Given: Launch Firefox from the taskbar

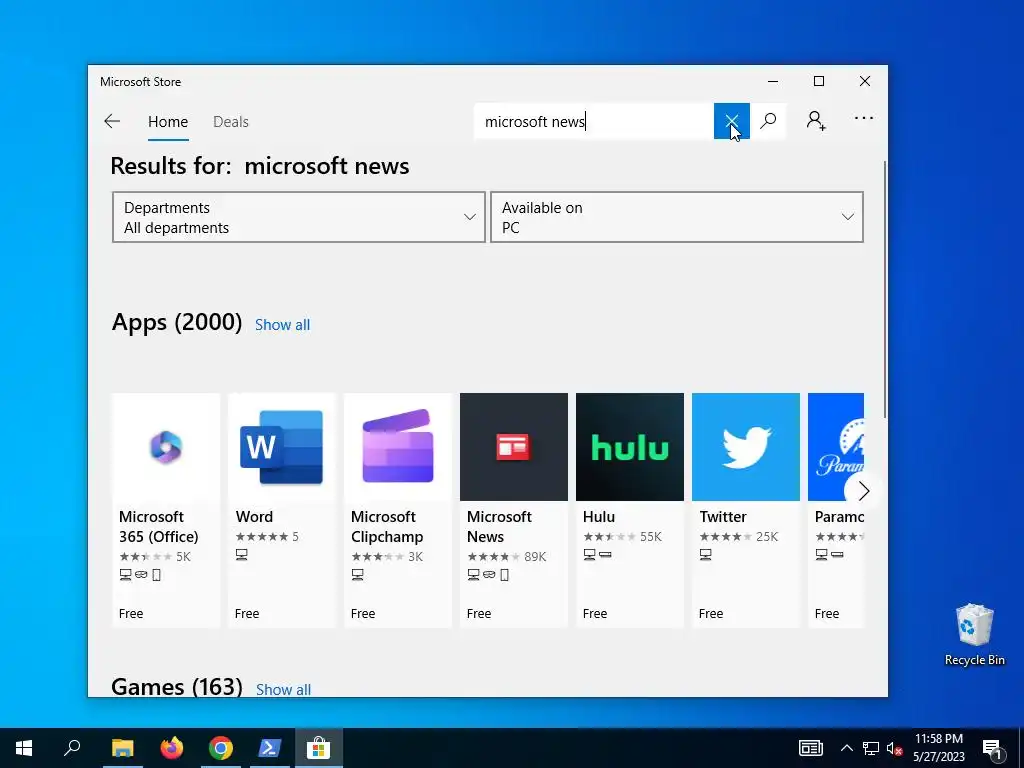Looking at the screenshot, I should tap(172, 748).
